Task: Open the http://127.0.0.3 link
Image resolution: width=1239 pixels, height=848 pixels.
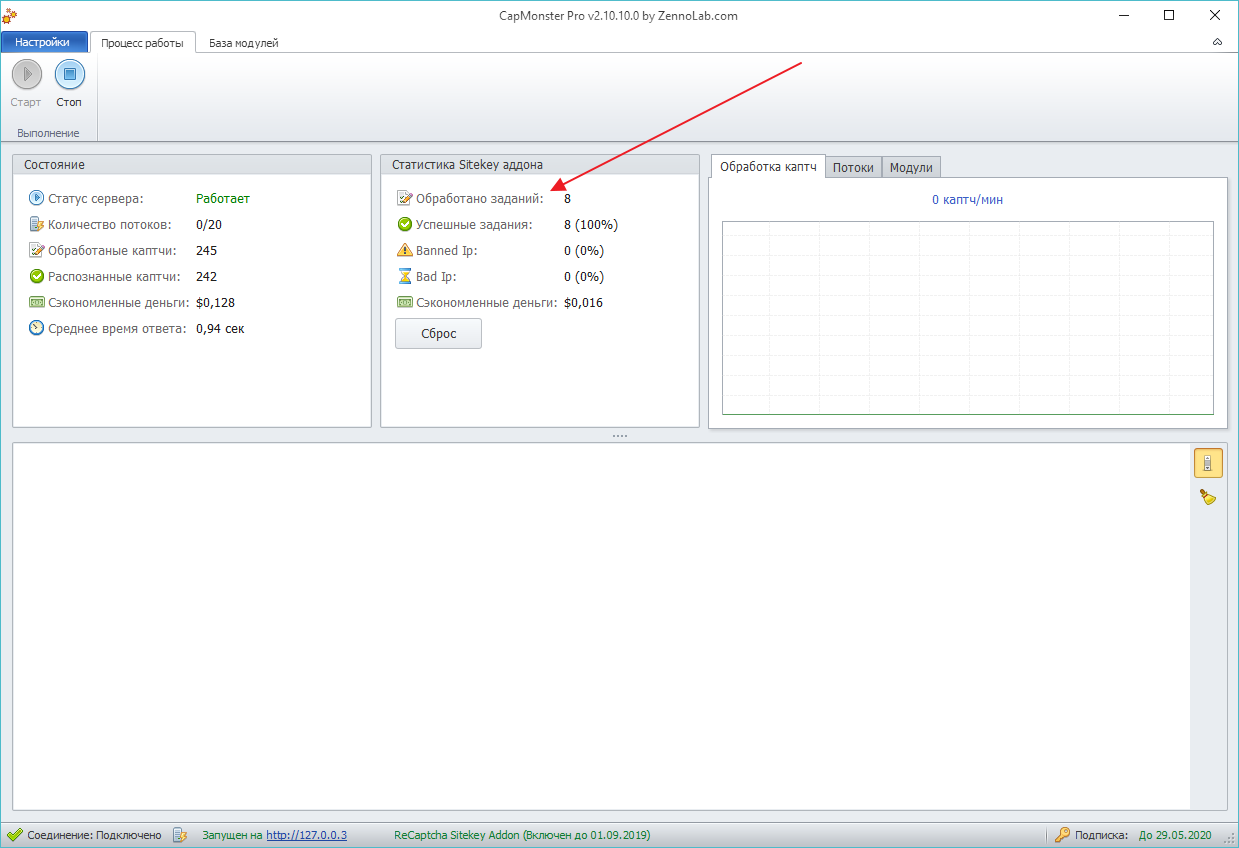Action: pyautogui.click(x=306, y=834)
